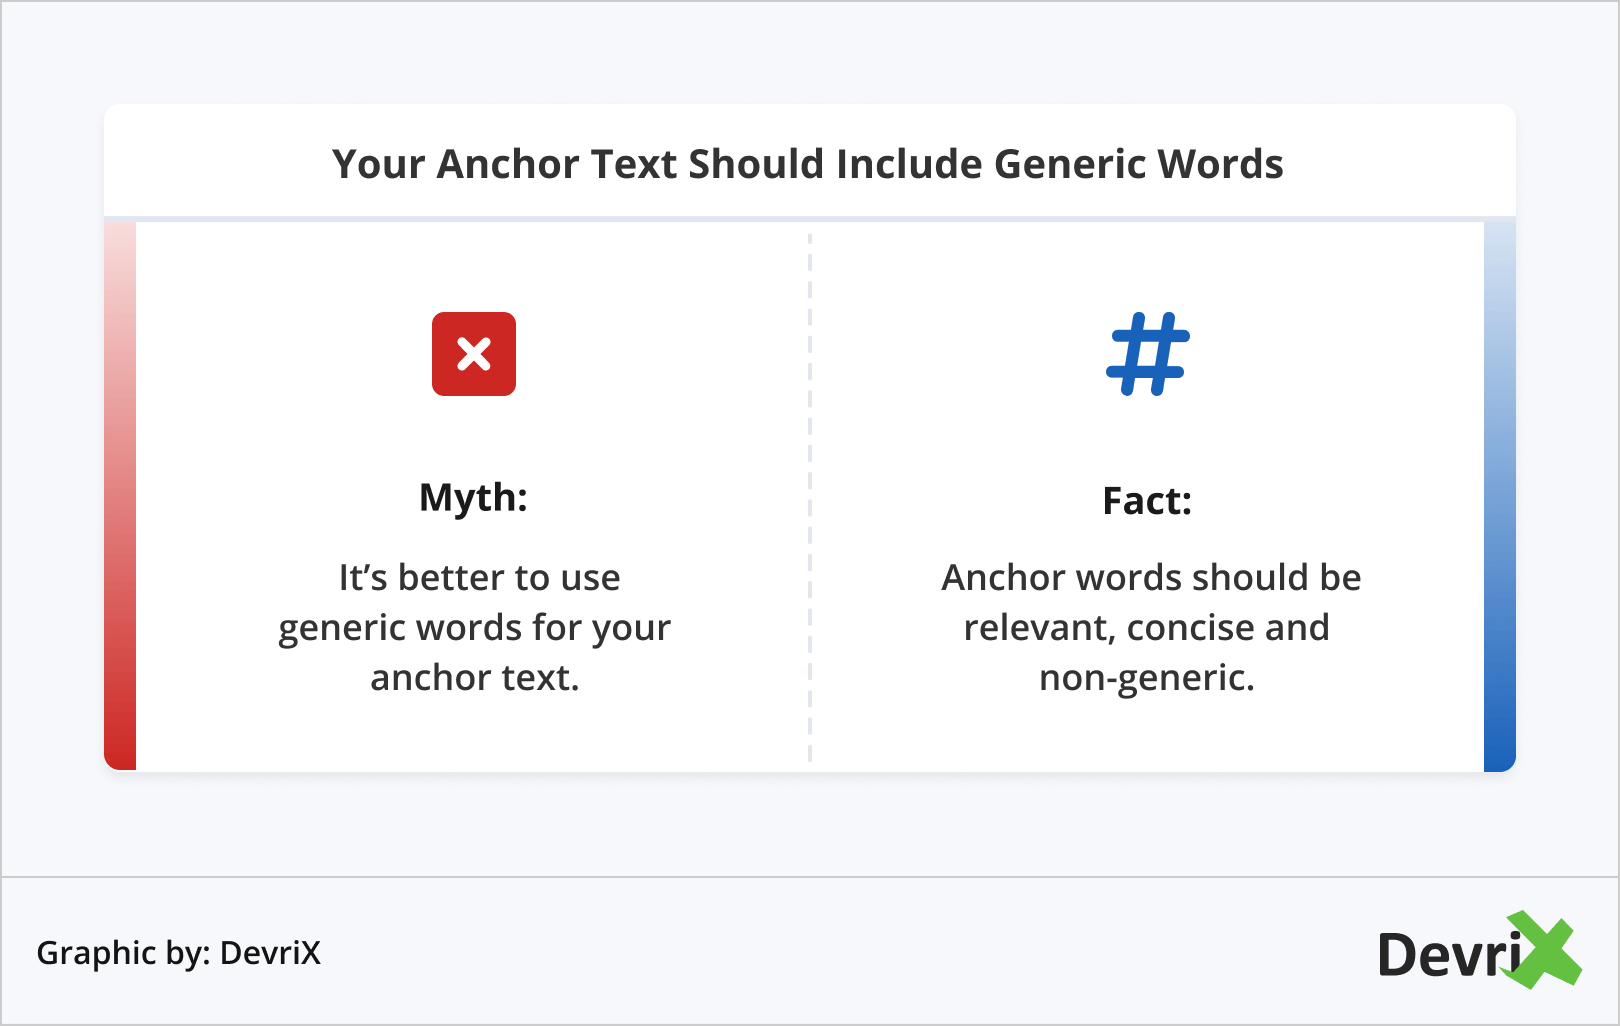Click the word 'Anchor' in the title
1620x1026 pixels.
tap(508, 164)
